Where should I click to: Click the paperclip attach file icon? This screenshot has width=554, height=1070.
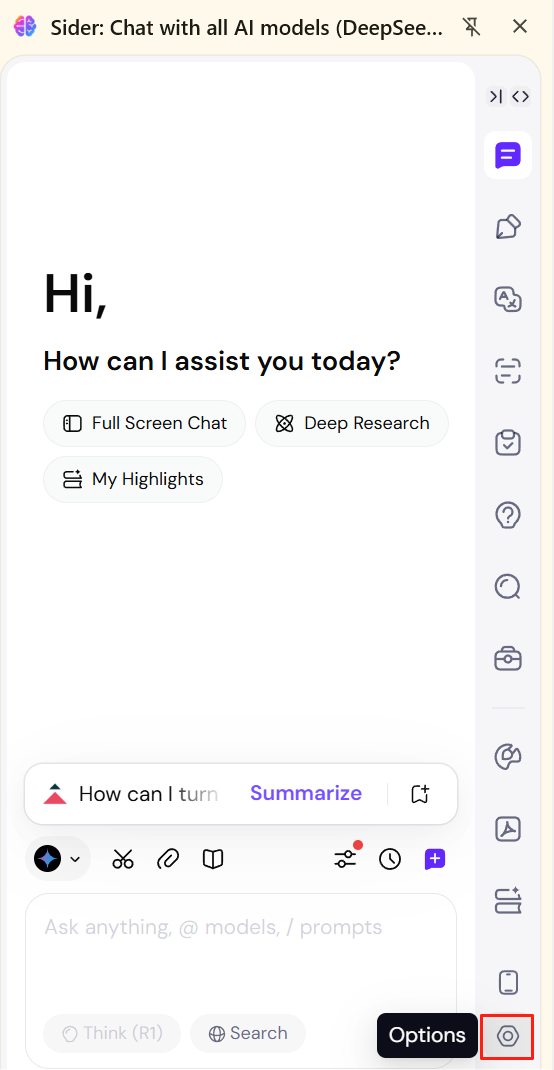(168, 859)
